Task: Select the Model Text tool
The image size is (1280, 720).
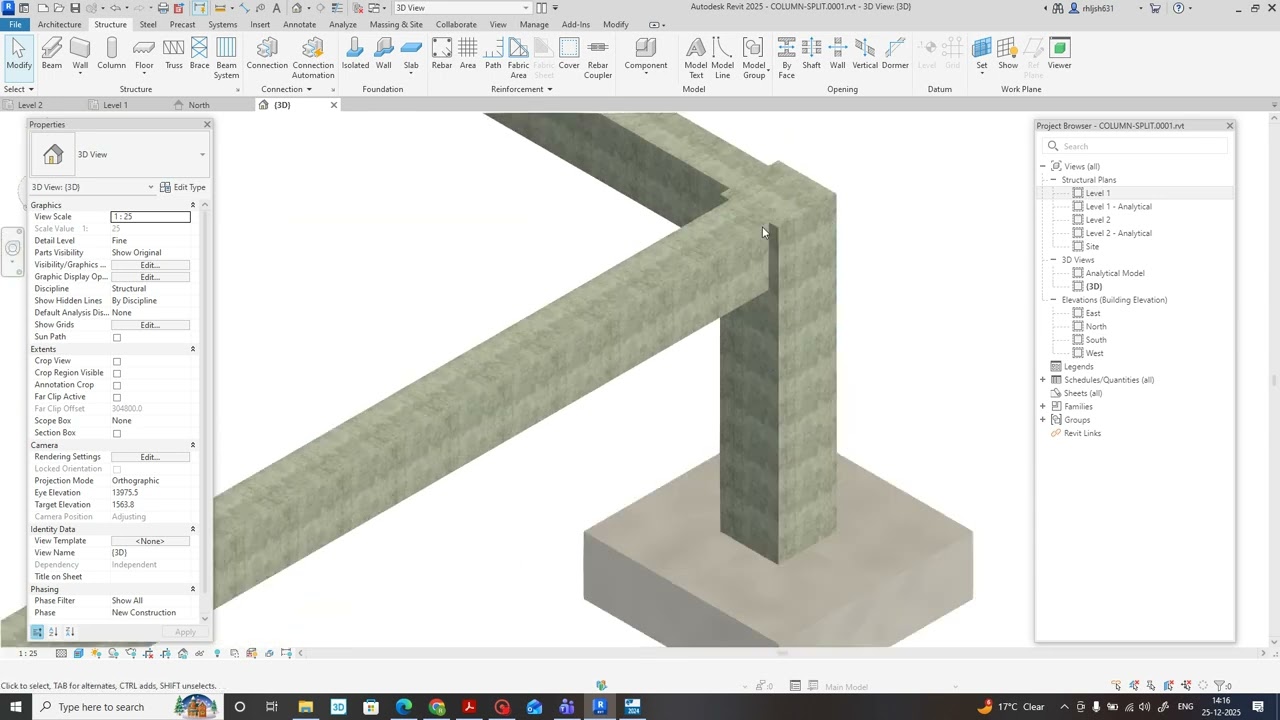Action: [696, 58]
